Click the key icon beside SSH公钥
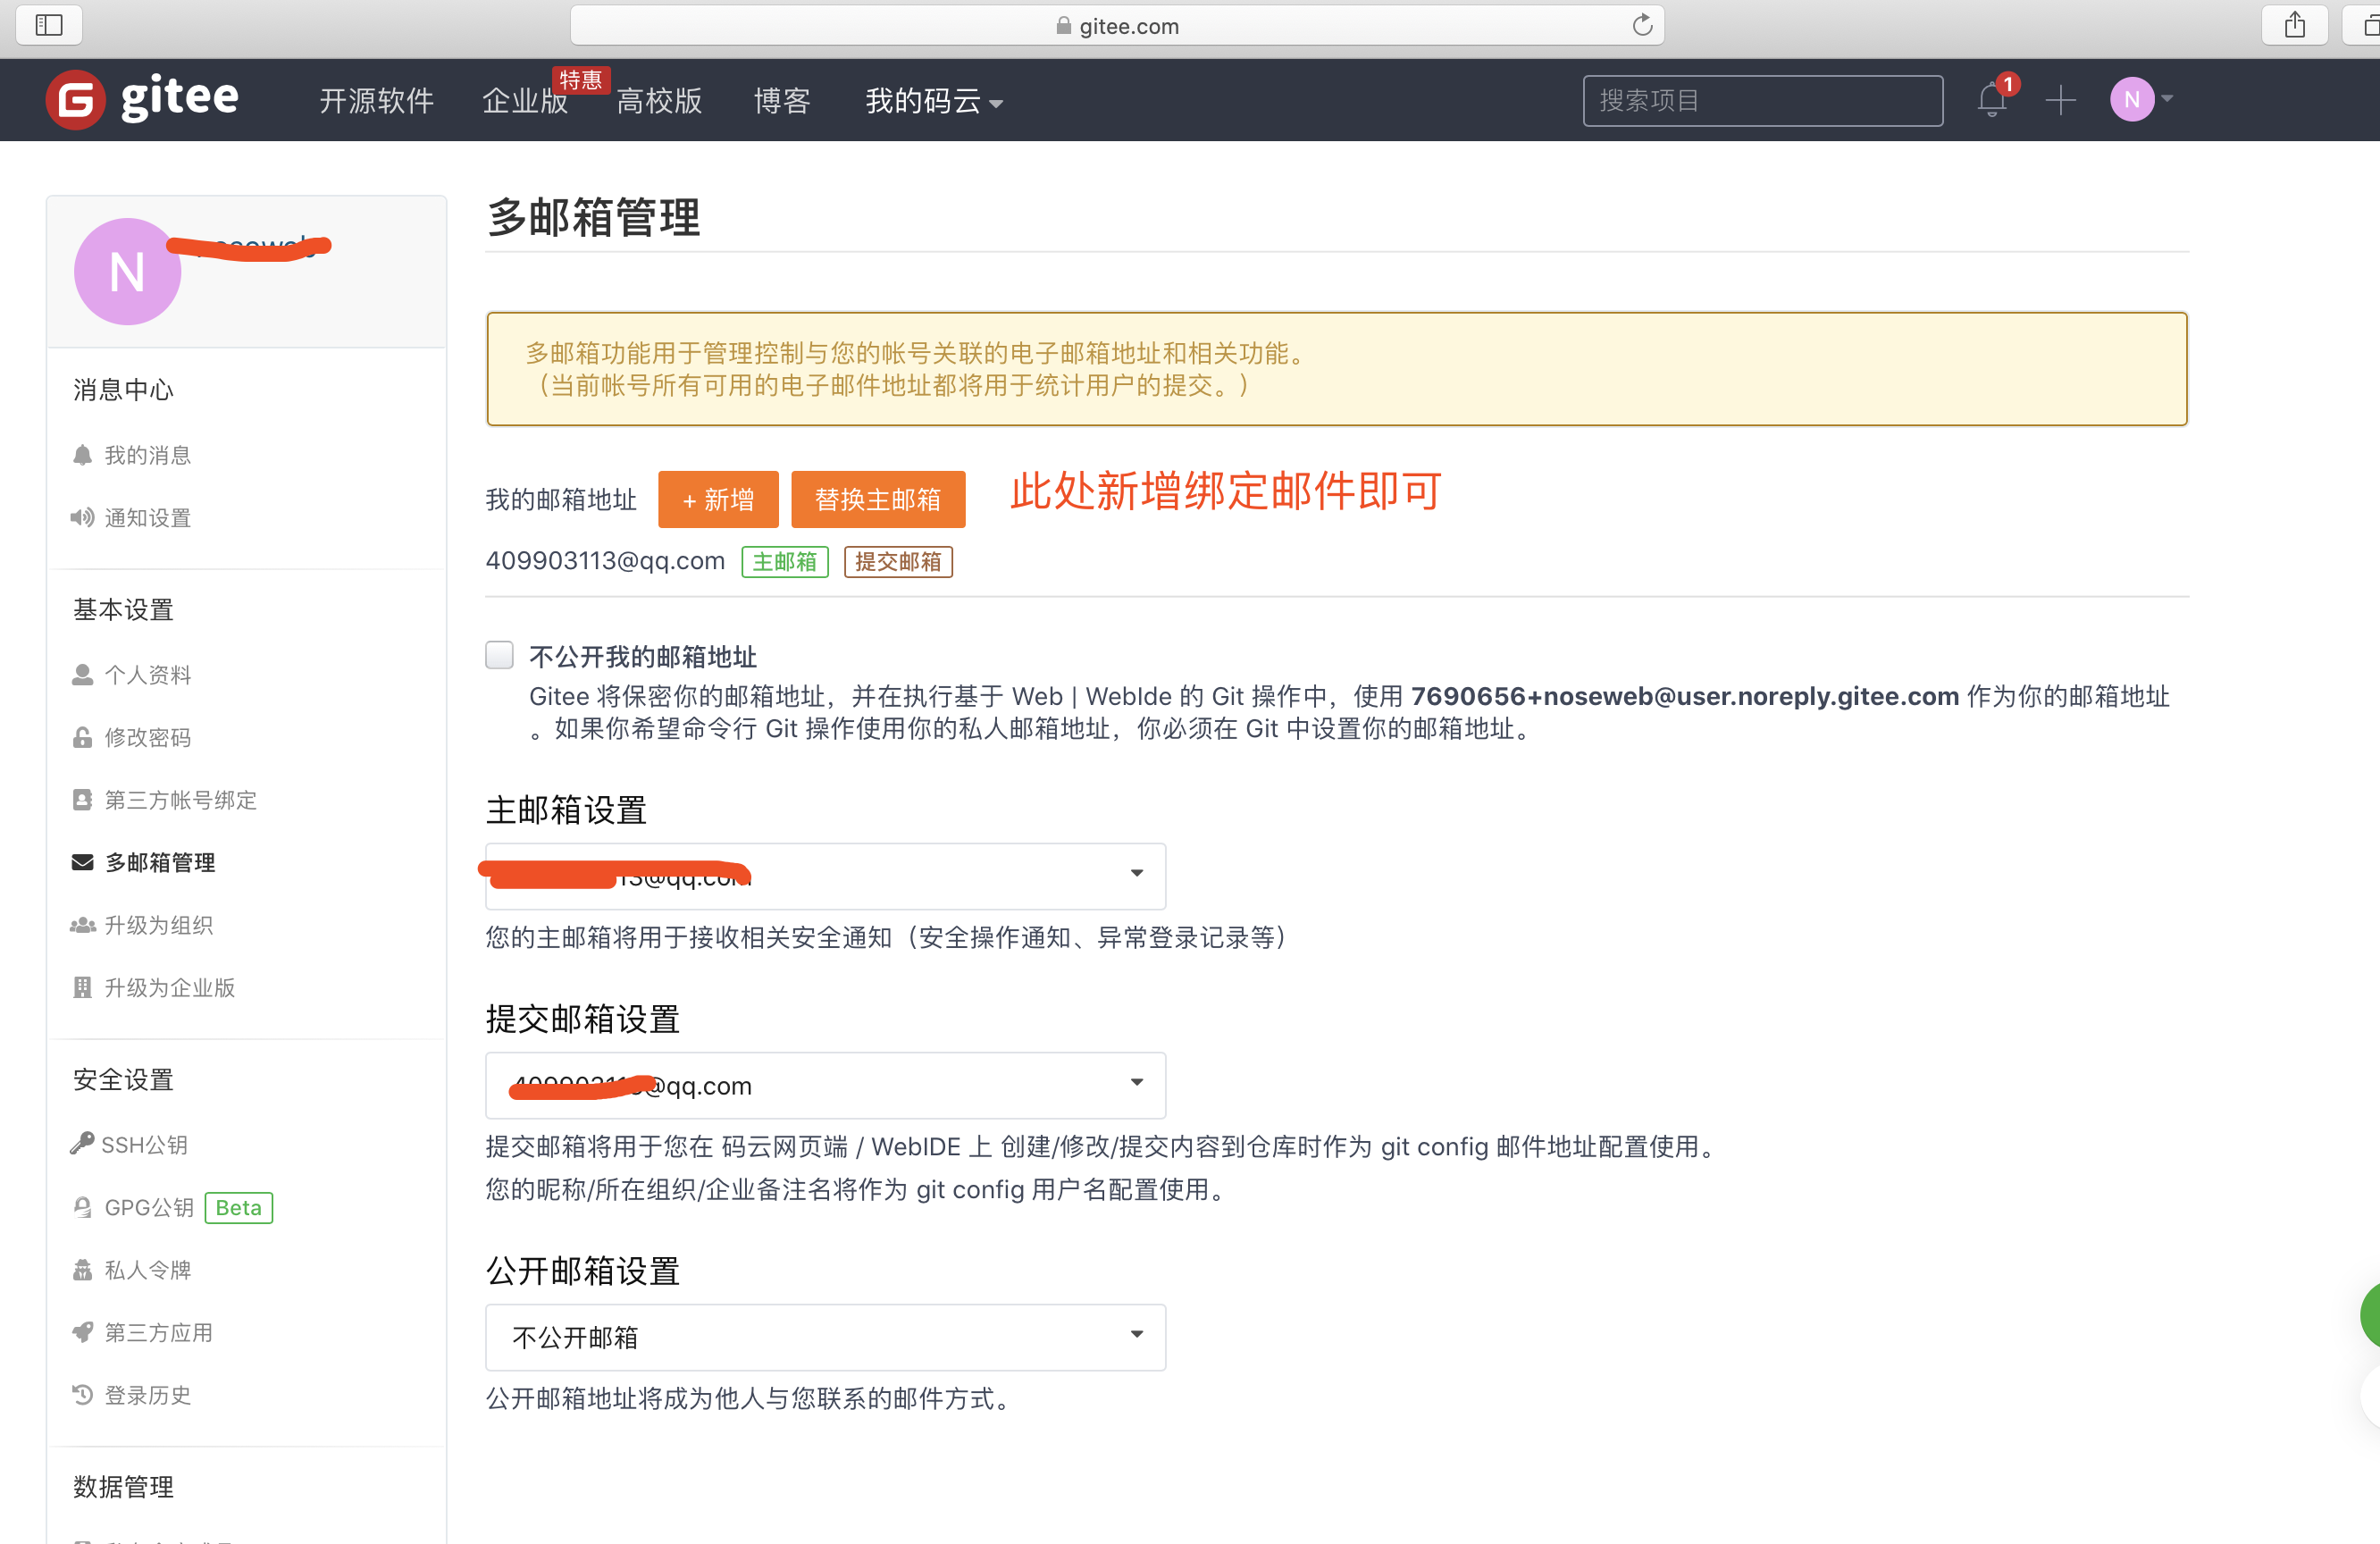The width and height of the screenshot is (2380, 1544). click(82, 1144)
